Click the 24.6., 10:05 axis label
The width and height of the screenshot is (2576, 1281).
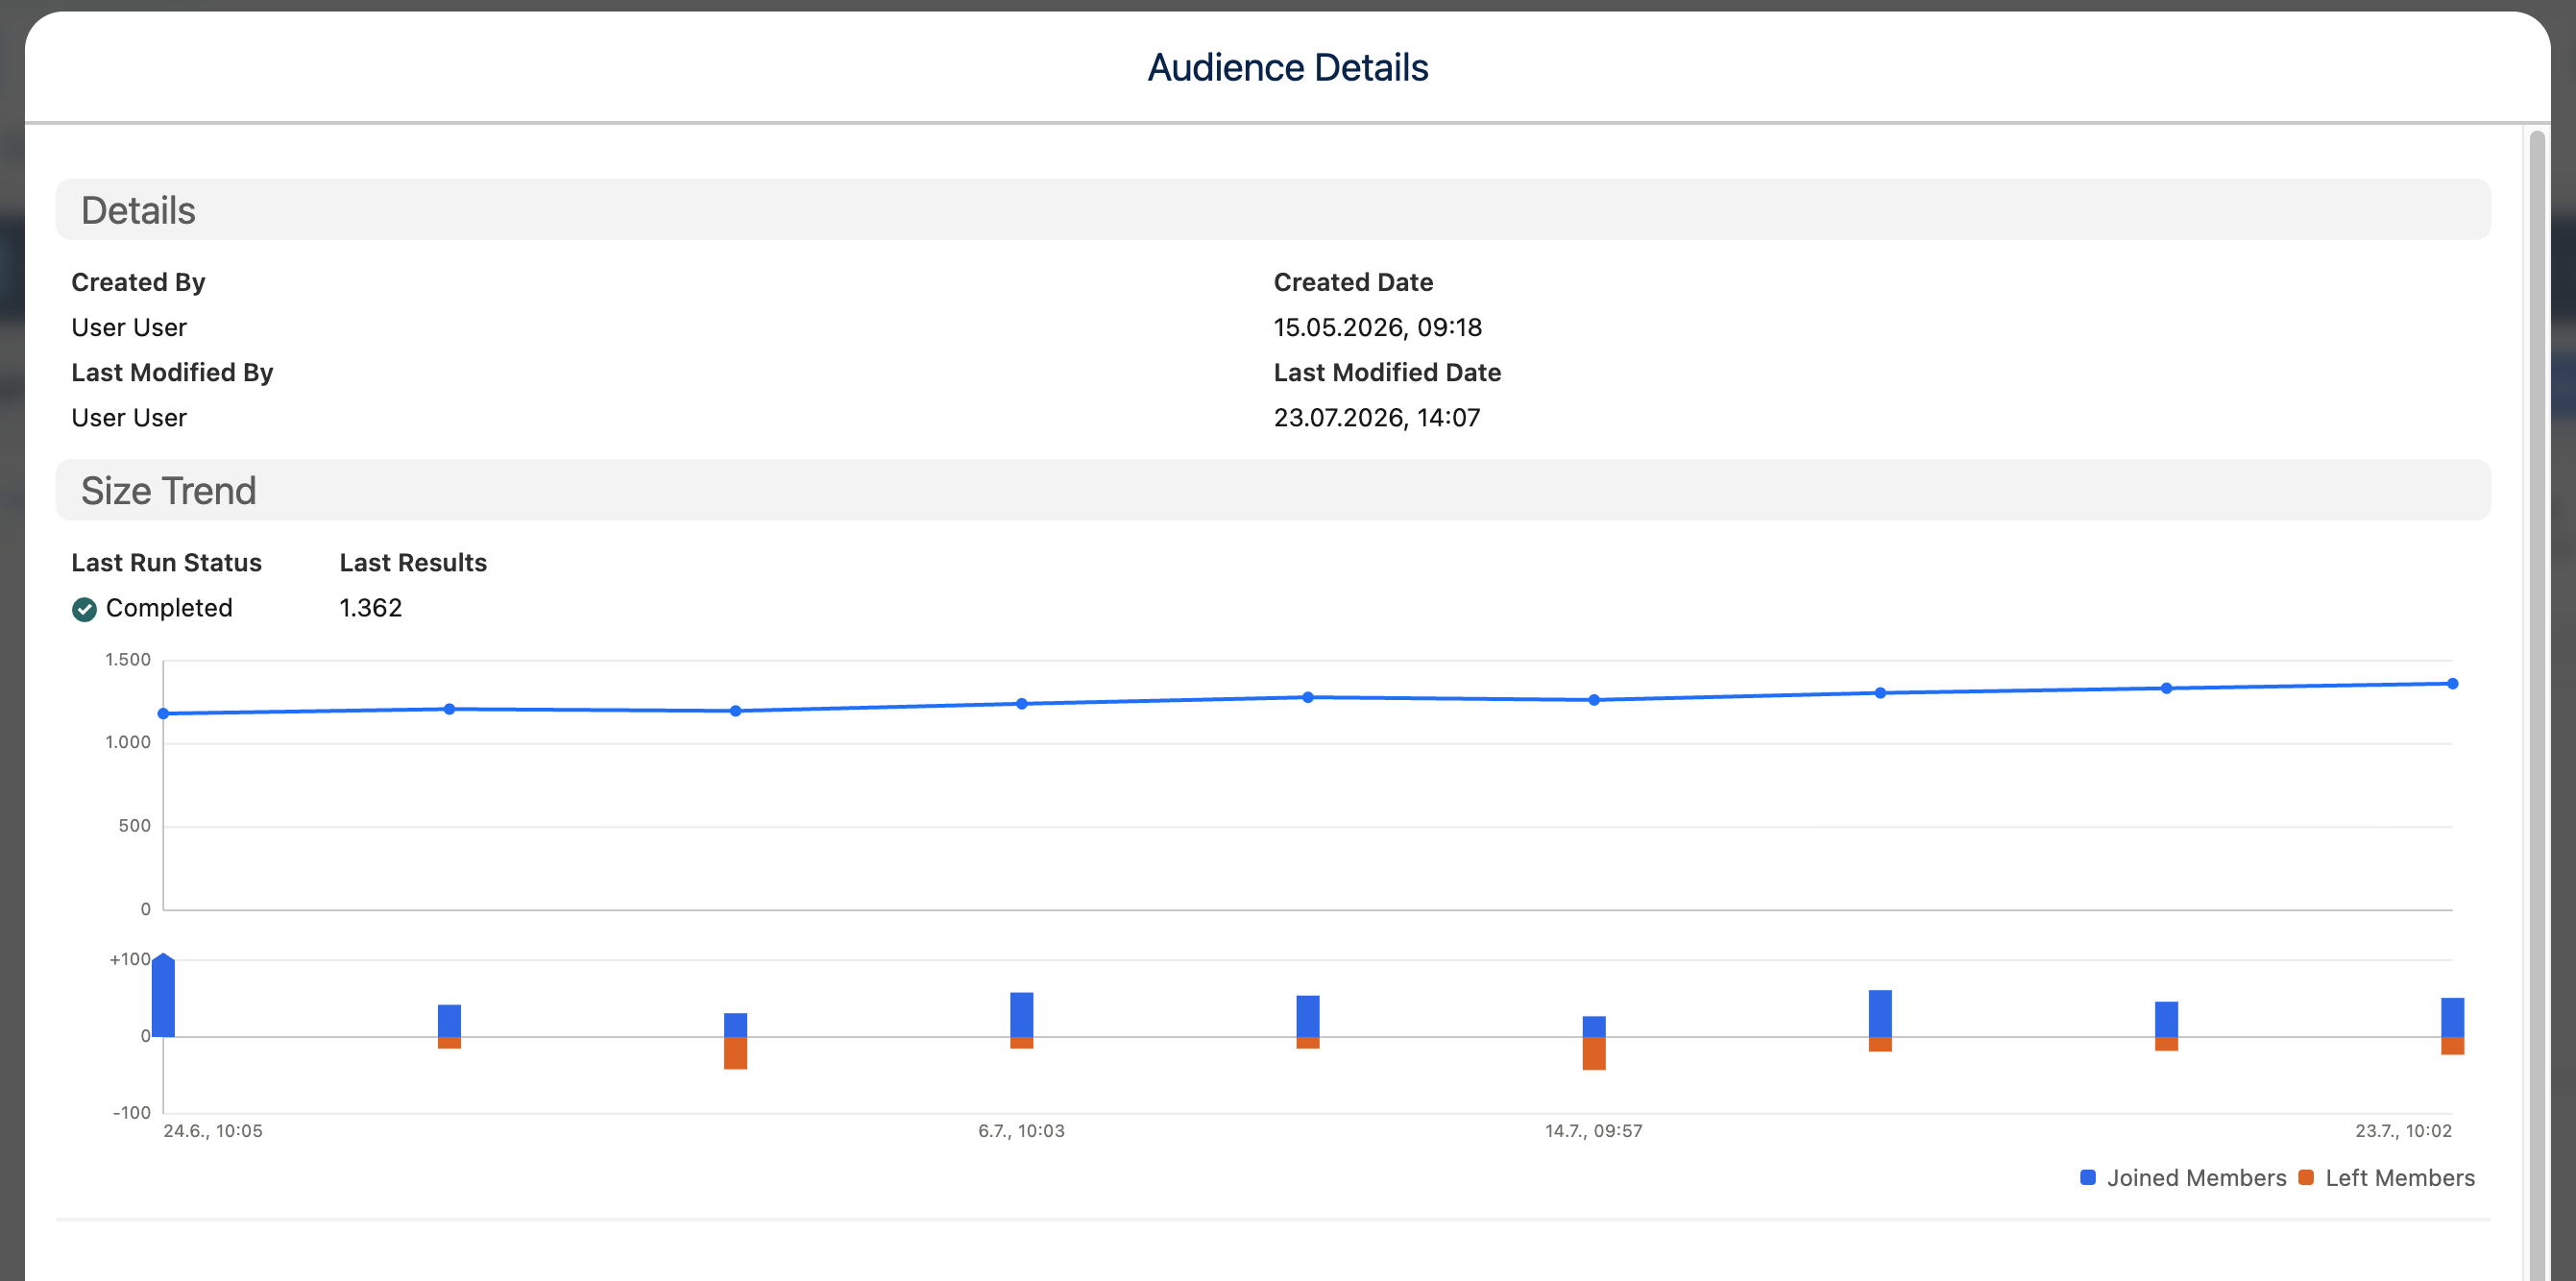point(213,1131)
